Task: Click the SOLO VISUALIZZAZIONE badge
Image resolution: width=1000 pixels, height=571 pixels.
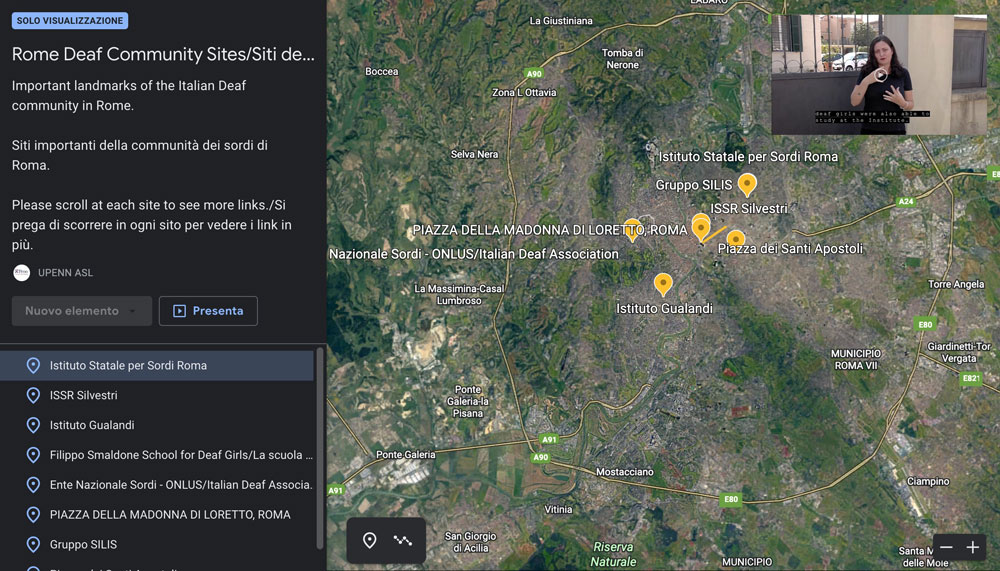Action: pos(70,21)
